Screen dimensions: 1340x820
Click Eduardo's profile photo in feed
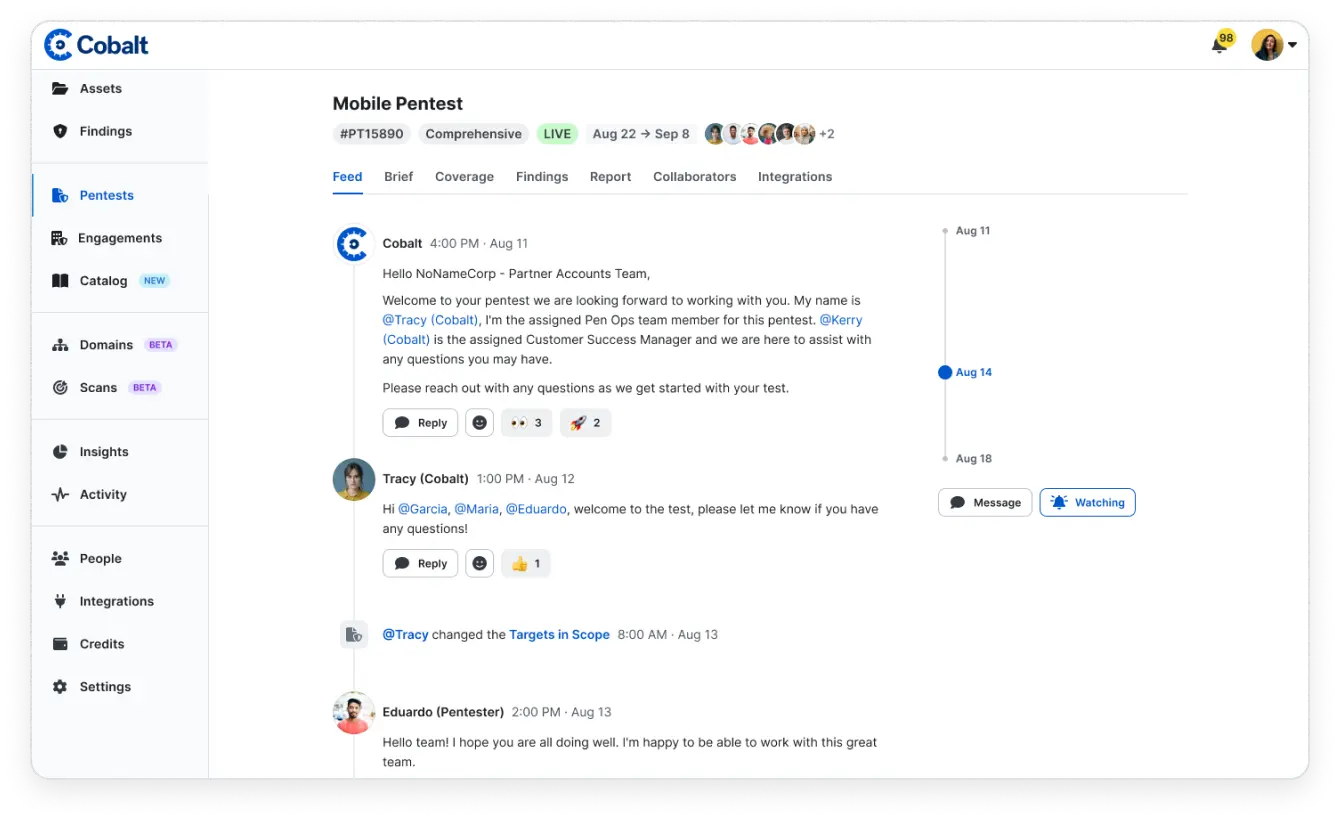tap(353, 713)
